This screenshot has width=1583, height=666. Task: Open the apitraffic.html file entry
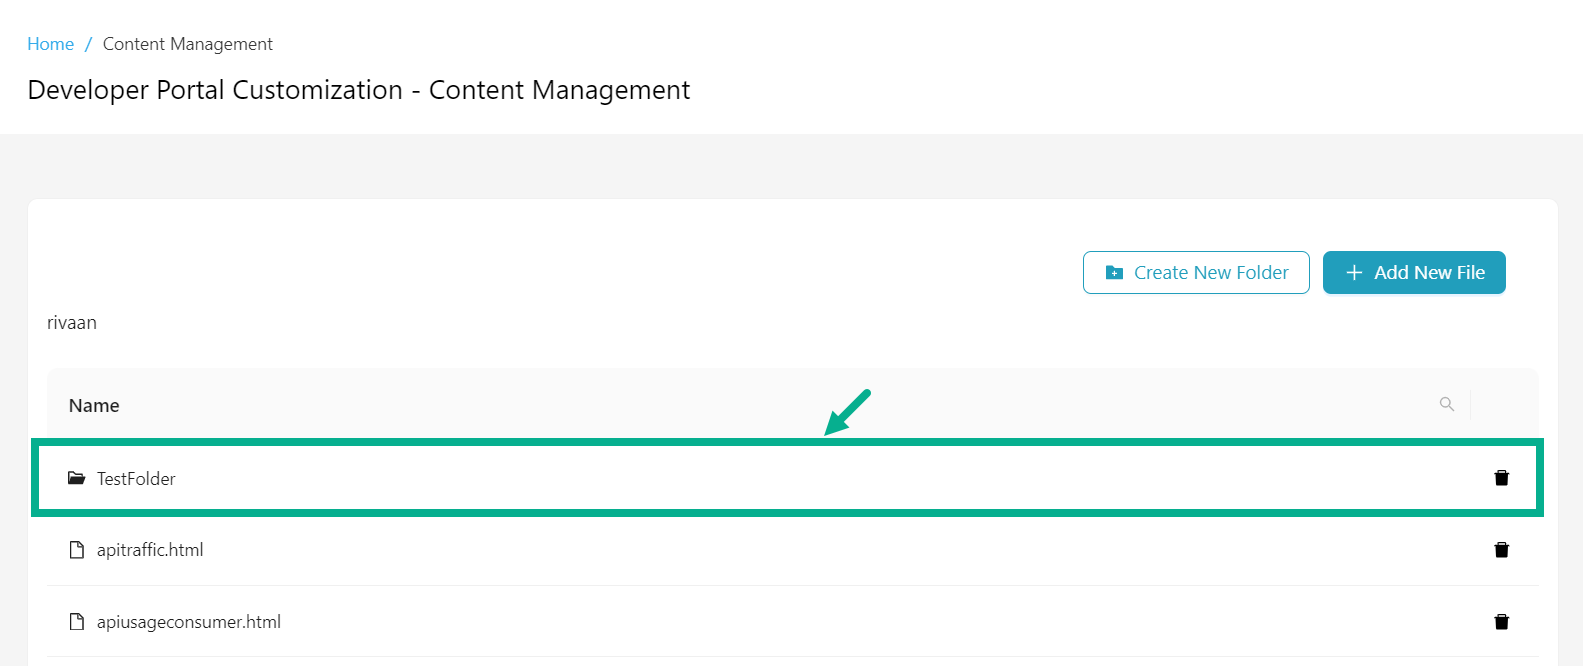point(151,549)
